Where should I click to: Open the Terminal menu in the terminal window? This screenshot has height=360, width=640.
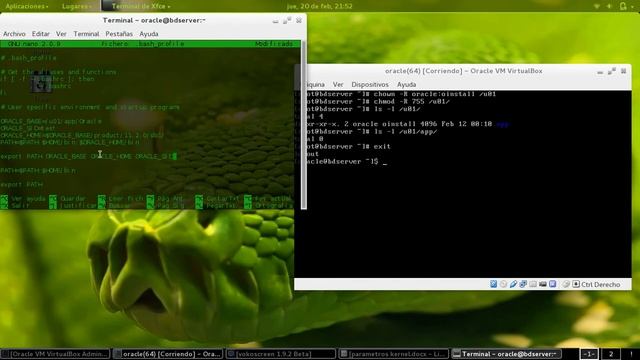pos(86,34)
